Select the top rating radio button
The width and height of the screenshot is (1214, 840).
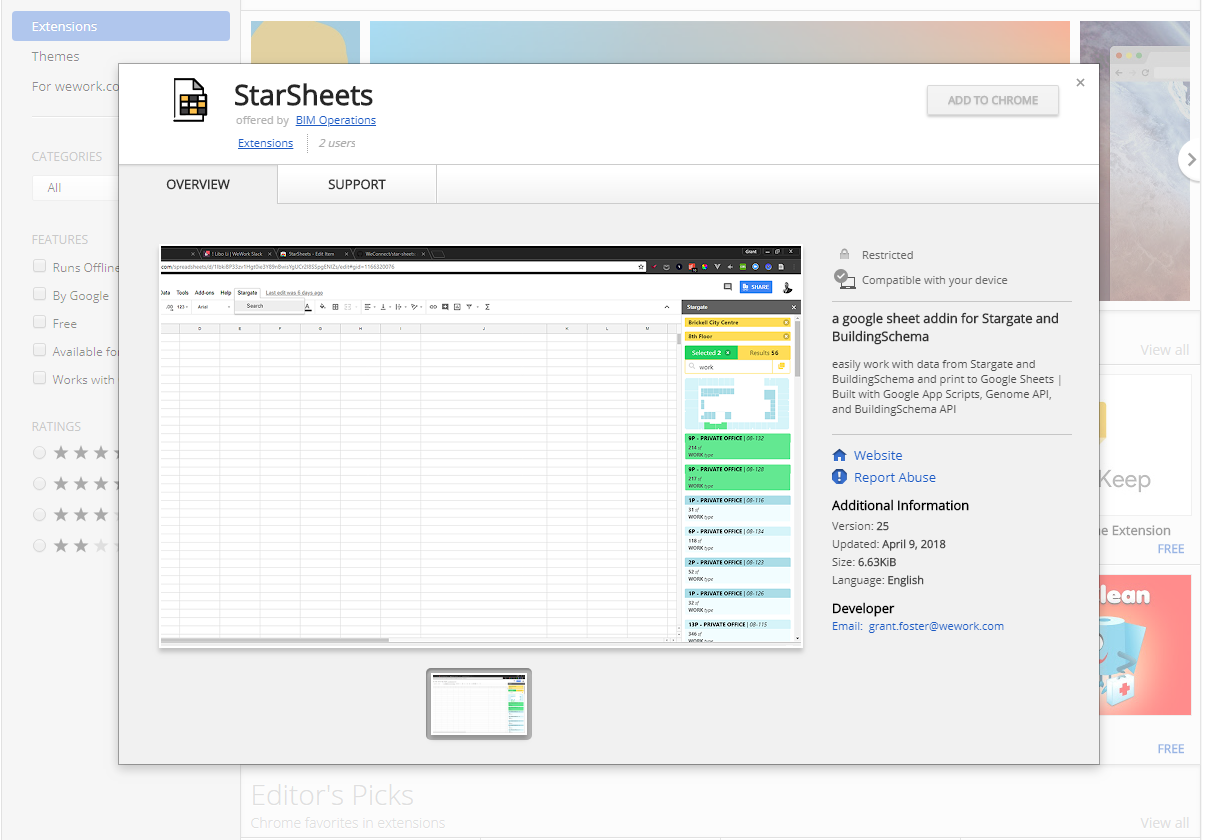[x=40, y=453]
